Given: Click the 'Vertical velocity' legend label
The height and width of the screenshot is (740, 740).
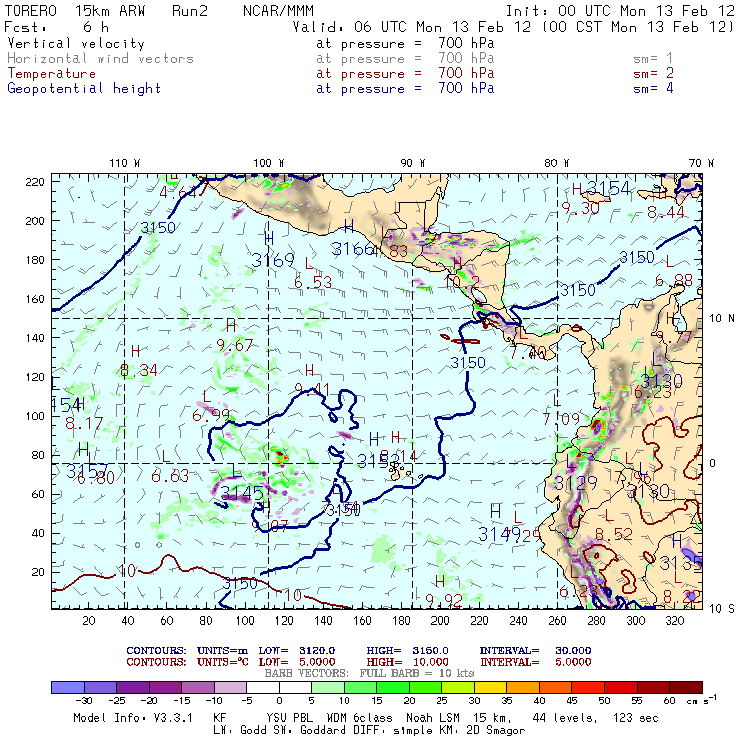Looking at the screenshot, I should coord(76,44).
